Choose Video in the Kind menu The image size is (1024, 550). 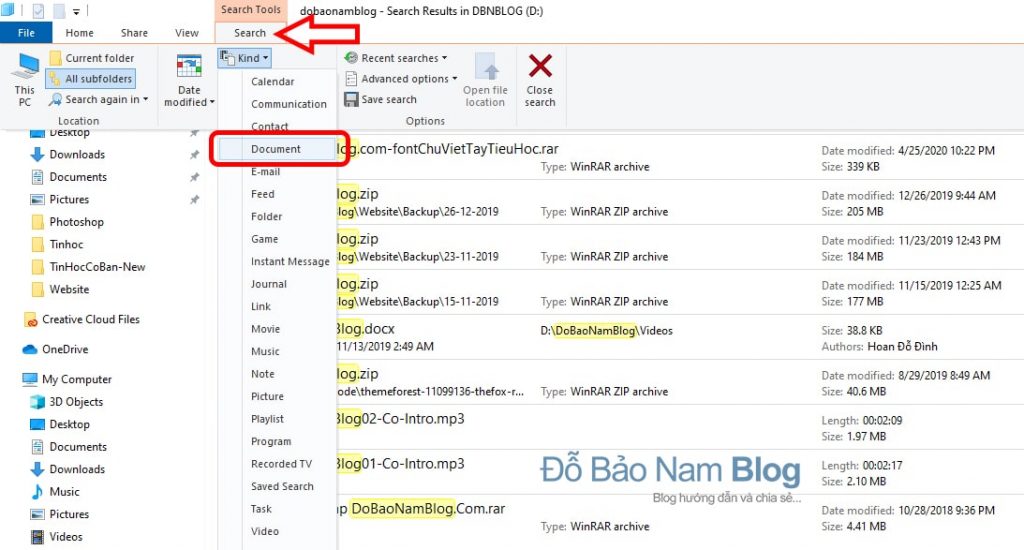tap(278, 532)
